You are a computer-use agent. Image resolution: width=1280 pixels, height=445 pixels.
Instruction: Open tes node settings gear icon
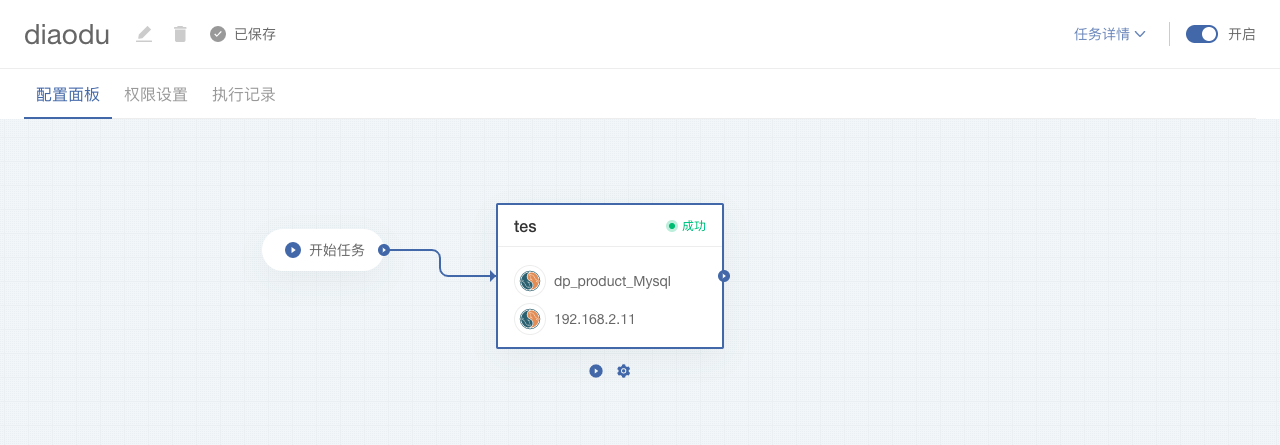point(624,371)
